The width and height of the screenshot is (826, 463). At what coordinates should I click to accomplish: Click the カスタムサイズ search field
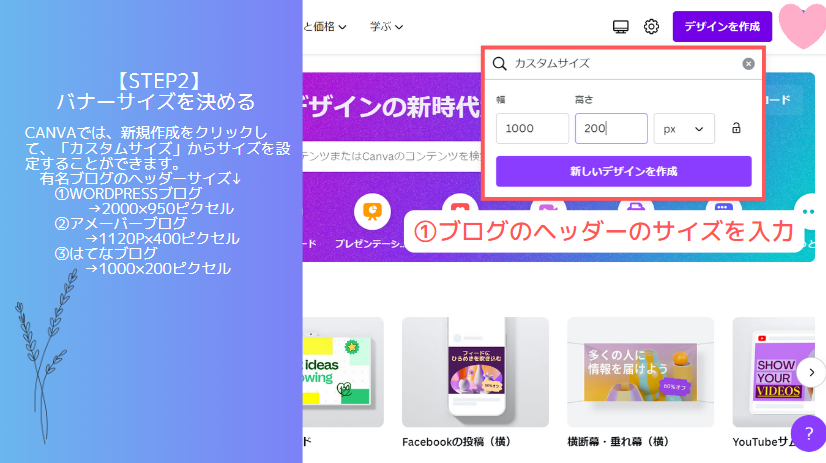click(x=623, y=64)
